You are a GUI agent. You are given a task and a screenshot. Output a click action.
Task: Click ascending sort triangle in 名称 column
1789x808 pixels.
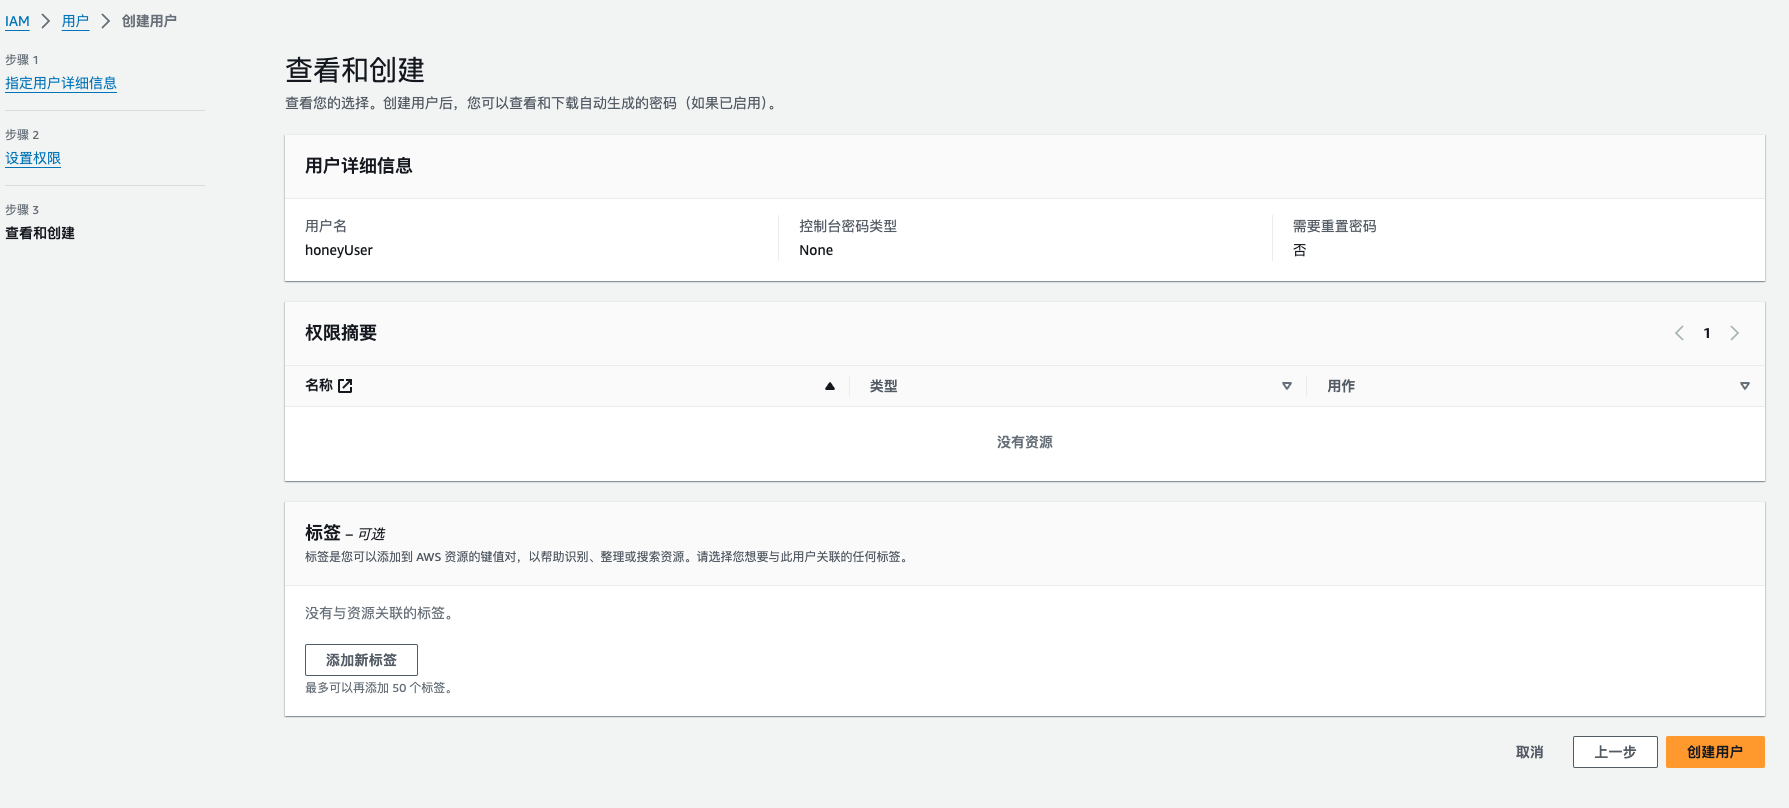click(x=829, y=386)
